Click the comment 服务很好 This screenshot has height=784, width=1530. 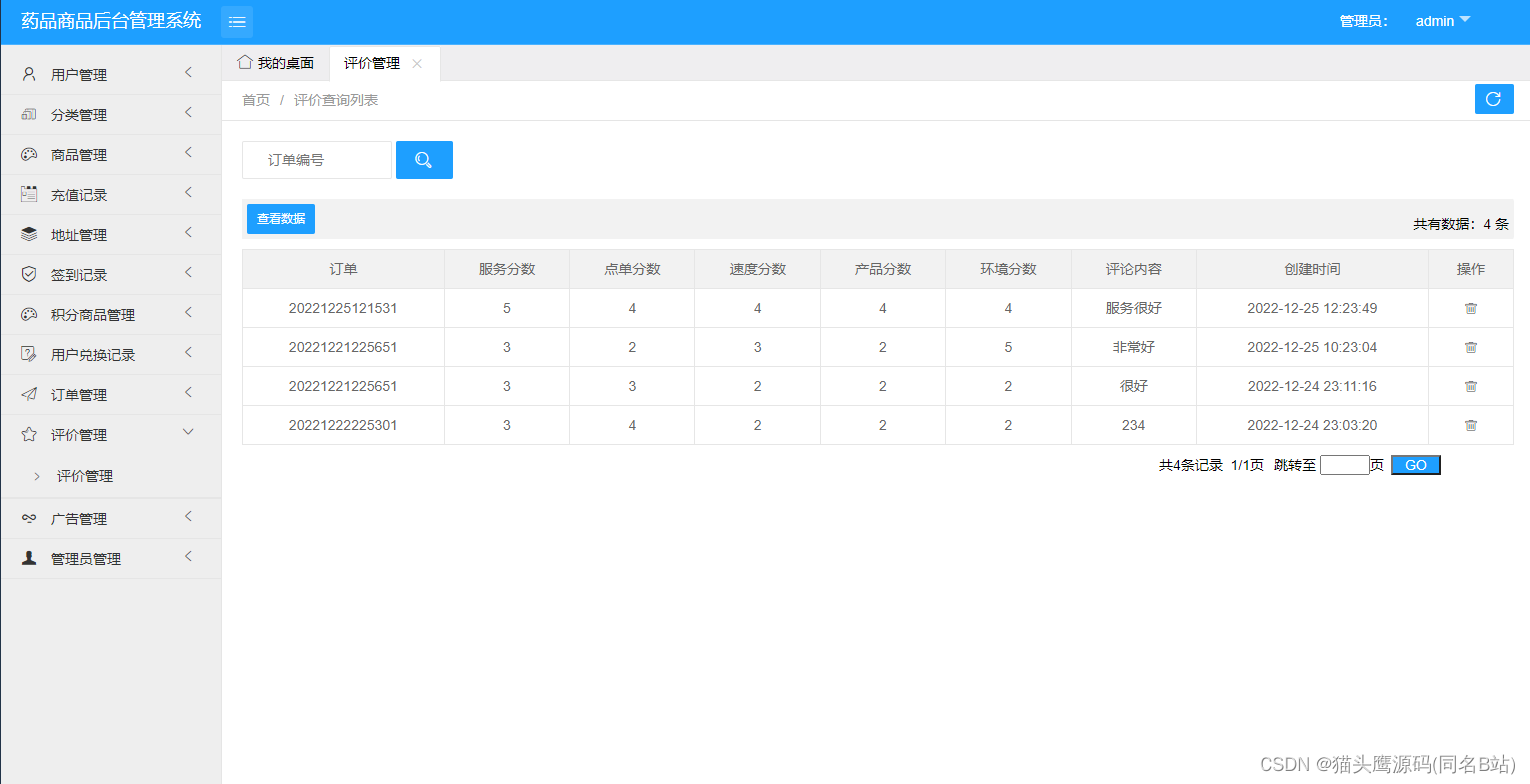(x=1134, y=308)
